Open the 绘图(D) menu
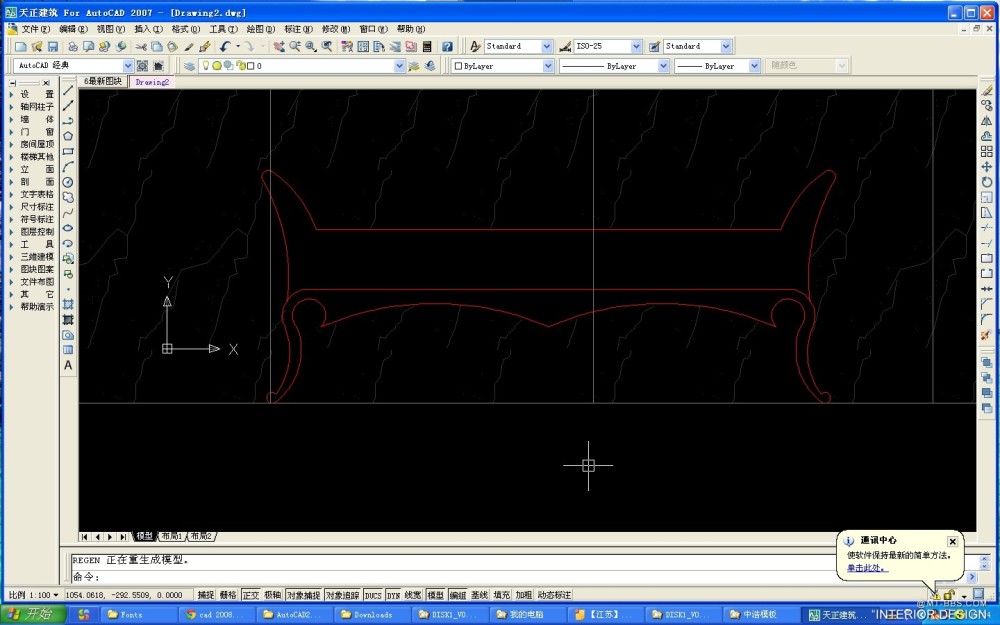The width and height of the screenshot is (1000, 625). (x=260, y=29)
